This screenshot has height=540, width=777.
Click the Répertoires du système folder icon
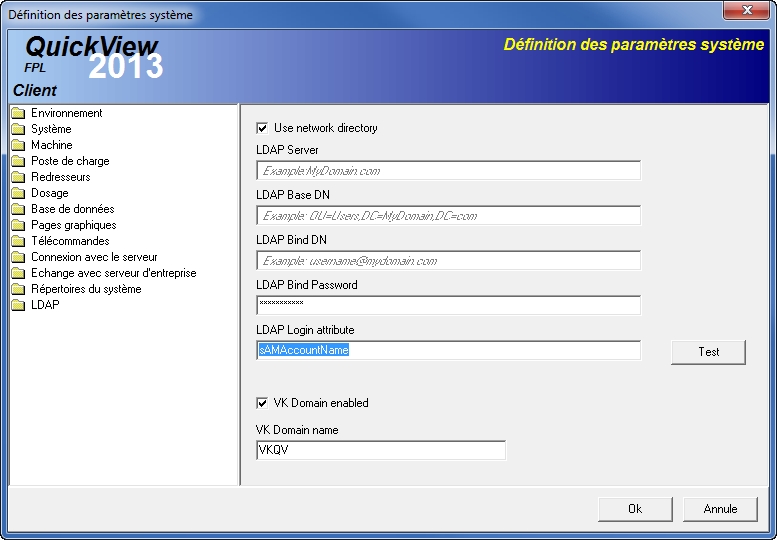[x=18, y=289]
